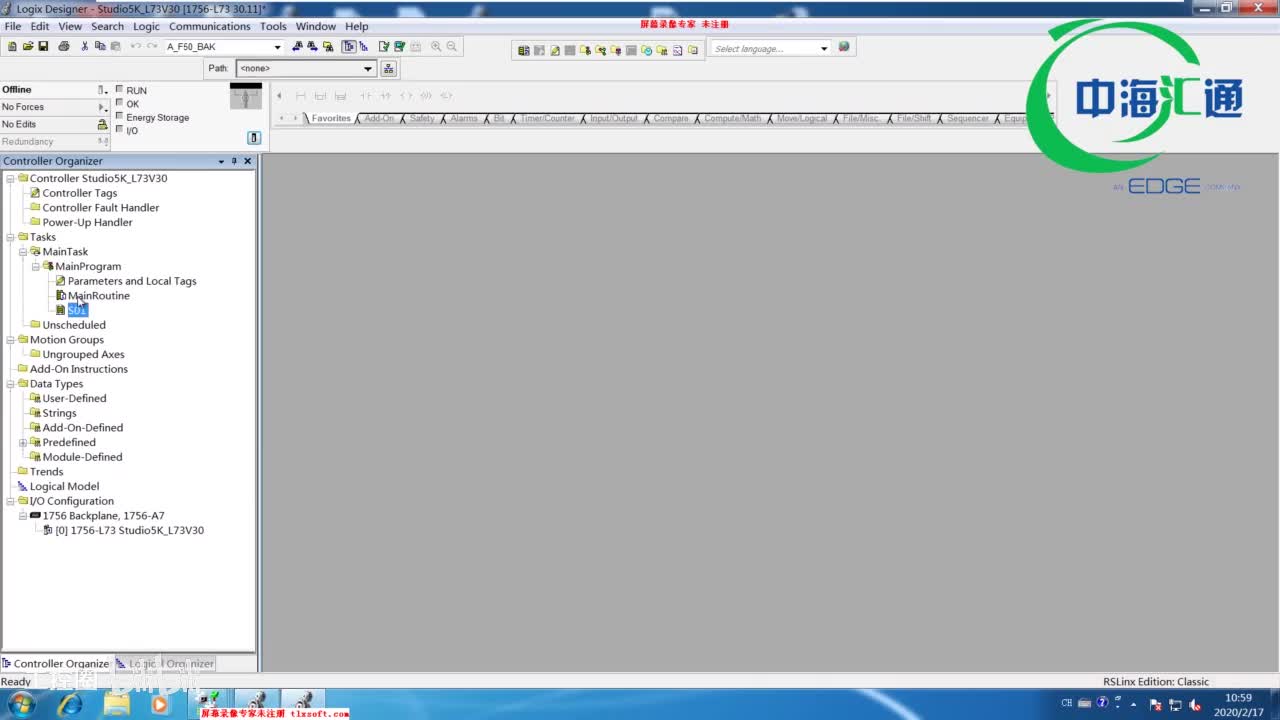Open the Path dropdown
1280x720 pixels.
pos(368,69)
